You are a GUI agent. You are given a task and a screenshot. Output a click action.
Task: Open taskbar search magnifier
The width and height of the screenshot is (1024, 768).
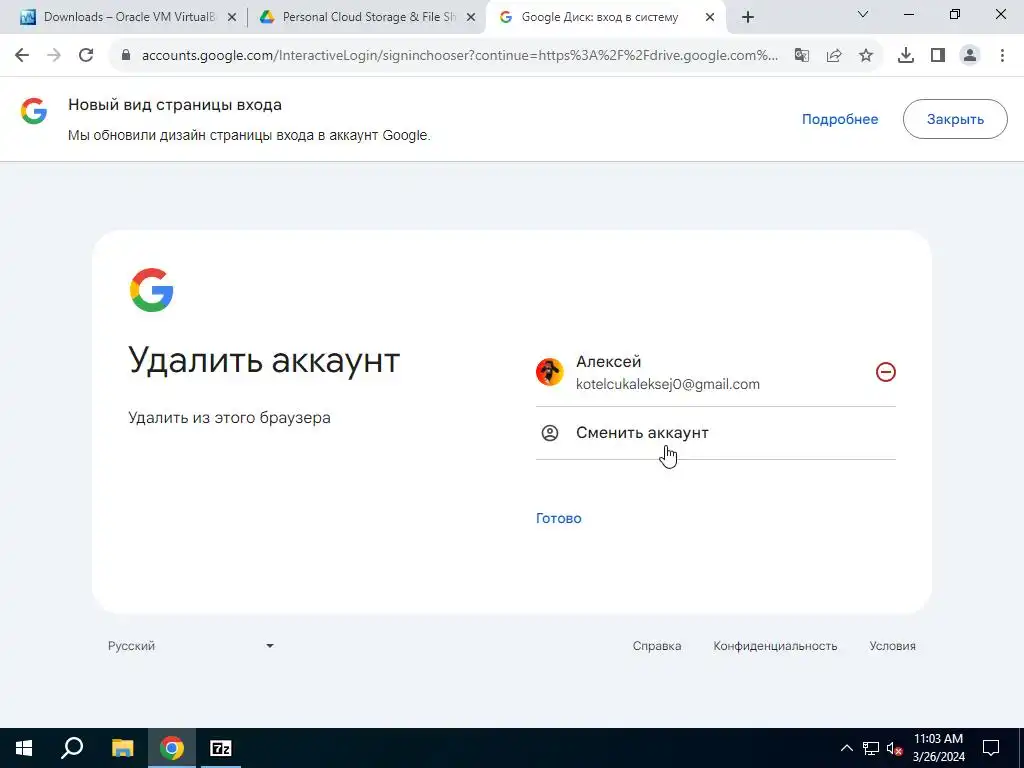pyautogui.click(x=72, y=748)
